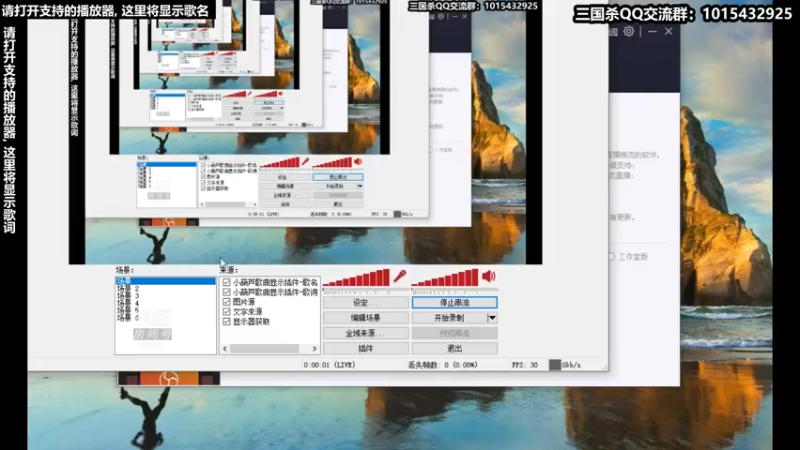Select the highlighted 场景 entry in the scenes list

pos(165,281)
